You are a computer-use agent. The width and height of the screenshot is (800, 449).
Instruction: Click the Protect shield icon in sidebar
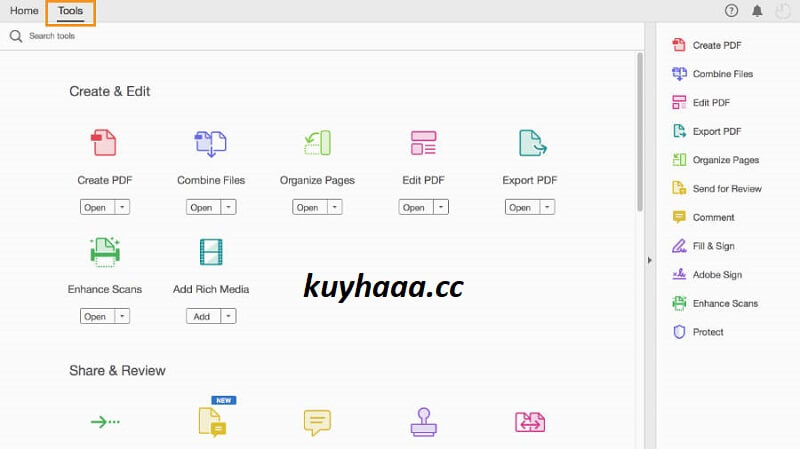pyautogui.click(x=679, y=332)
